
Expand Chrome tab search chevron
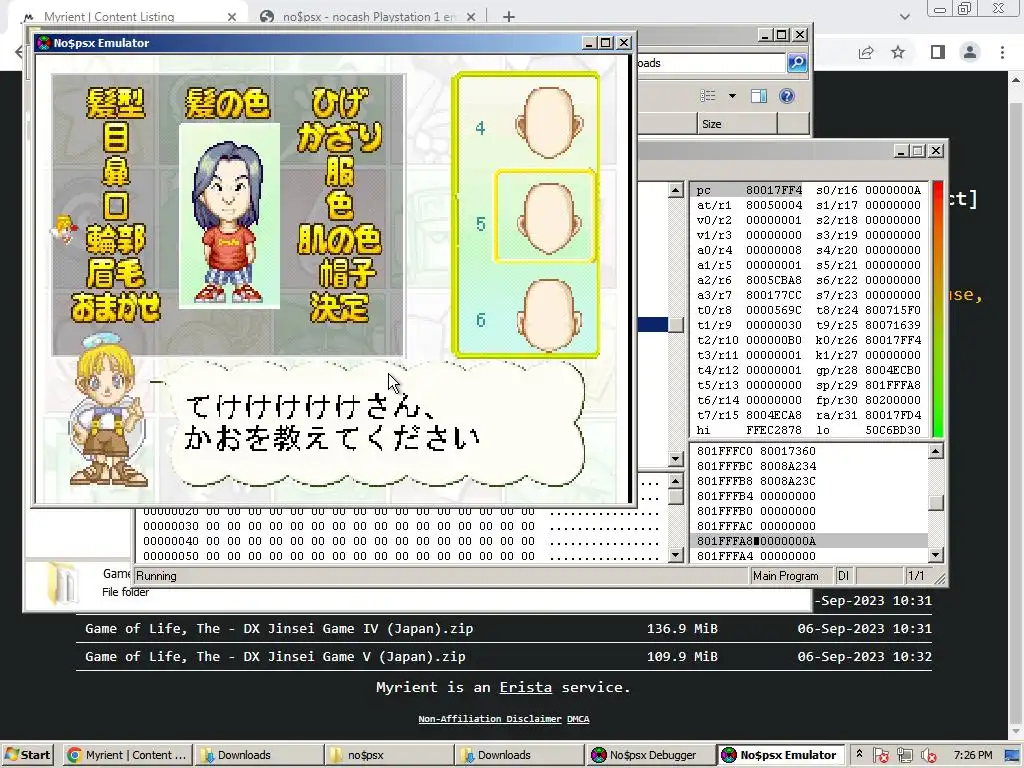pyautogui.click(x=904, y=16)
